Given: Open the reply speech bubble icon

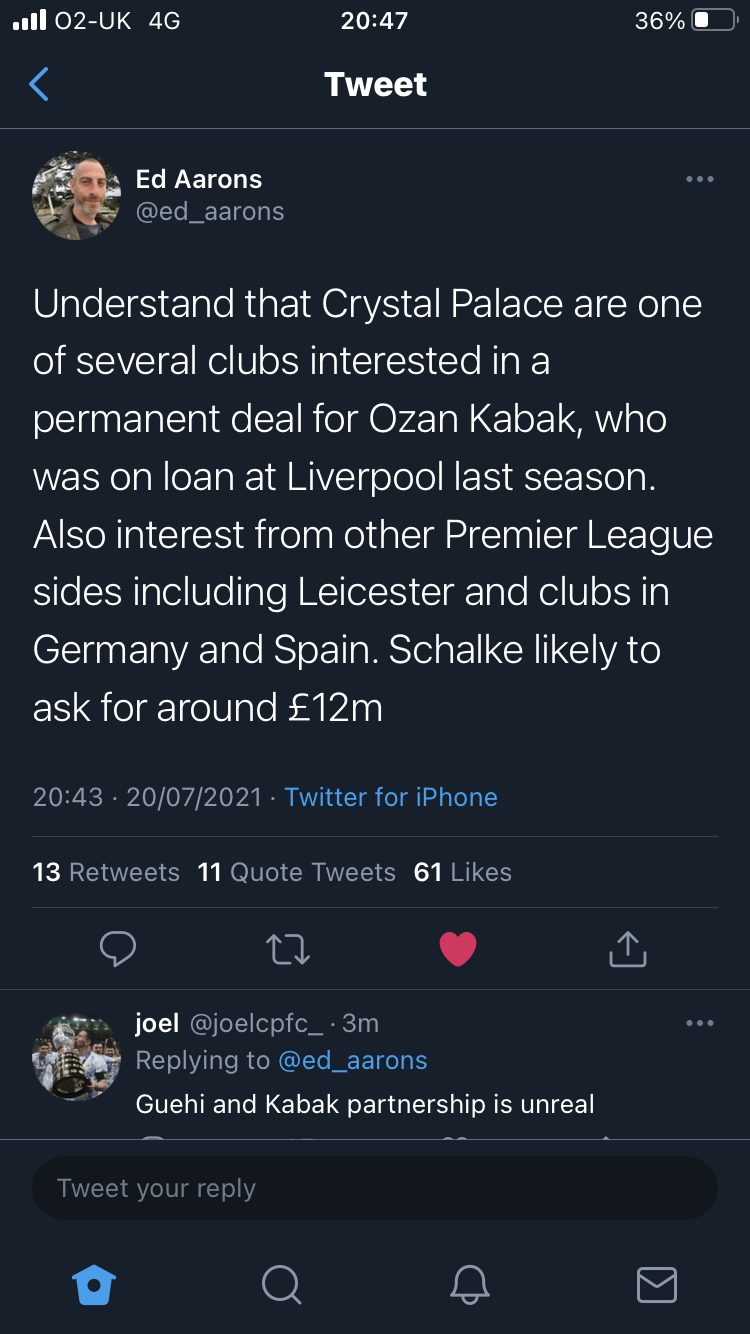Looking at the screenshot, I should point(118,948).
